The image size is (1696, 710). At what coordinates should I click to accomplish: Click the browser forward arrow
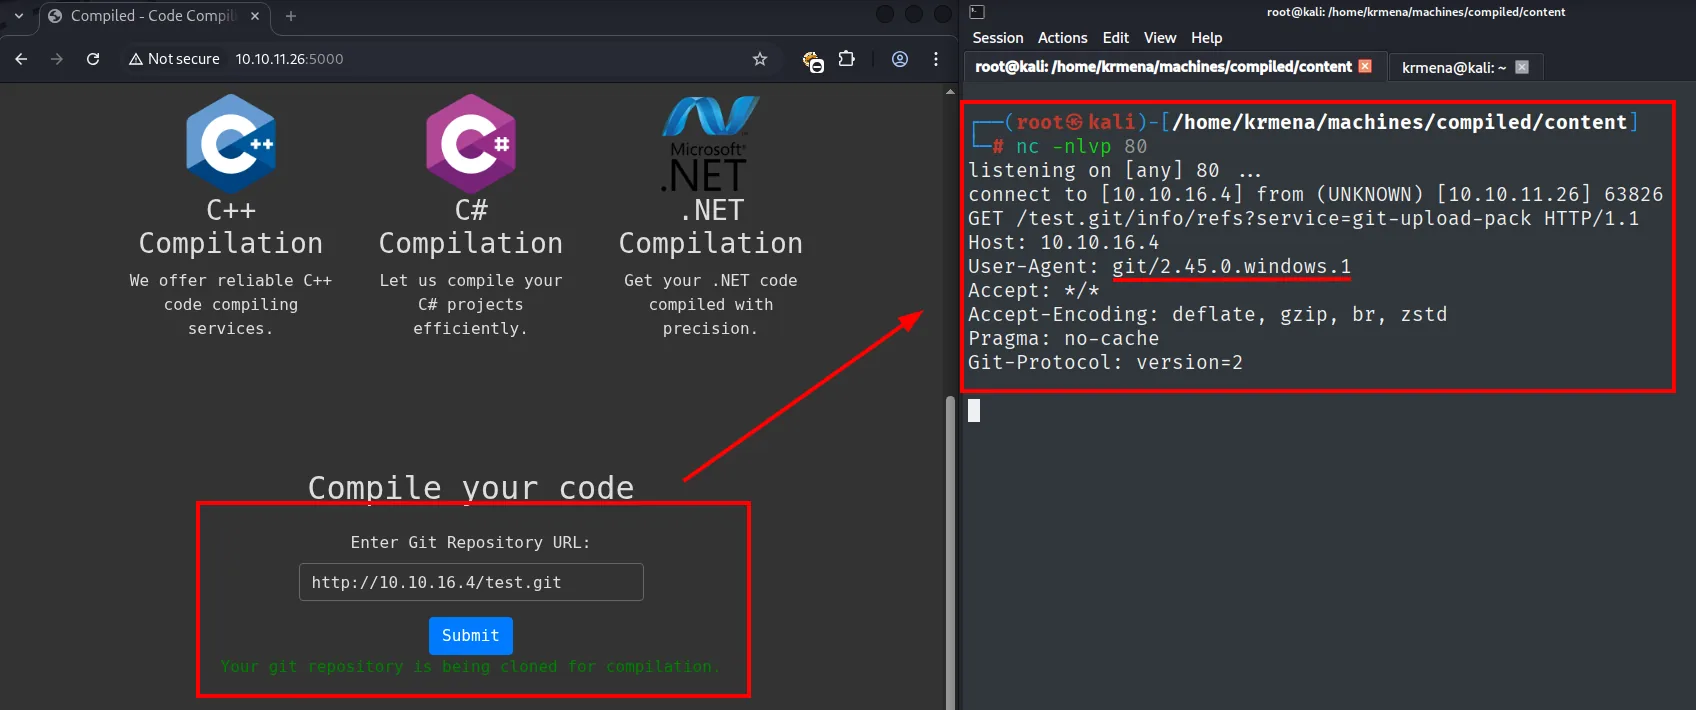57,59
